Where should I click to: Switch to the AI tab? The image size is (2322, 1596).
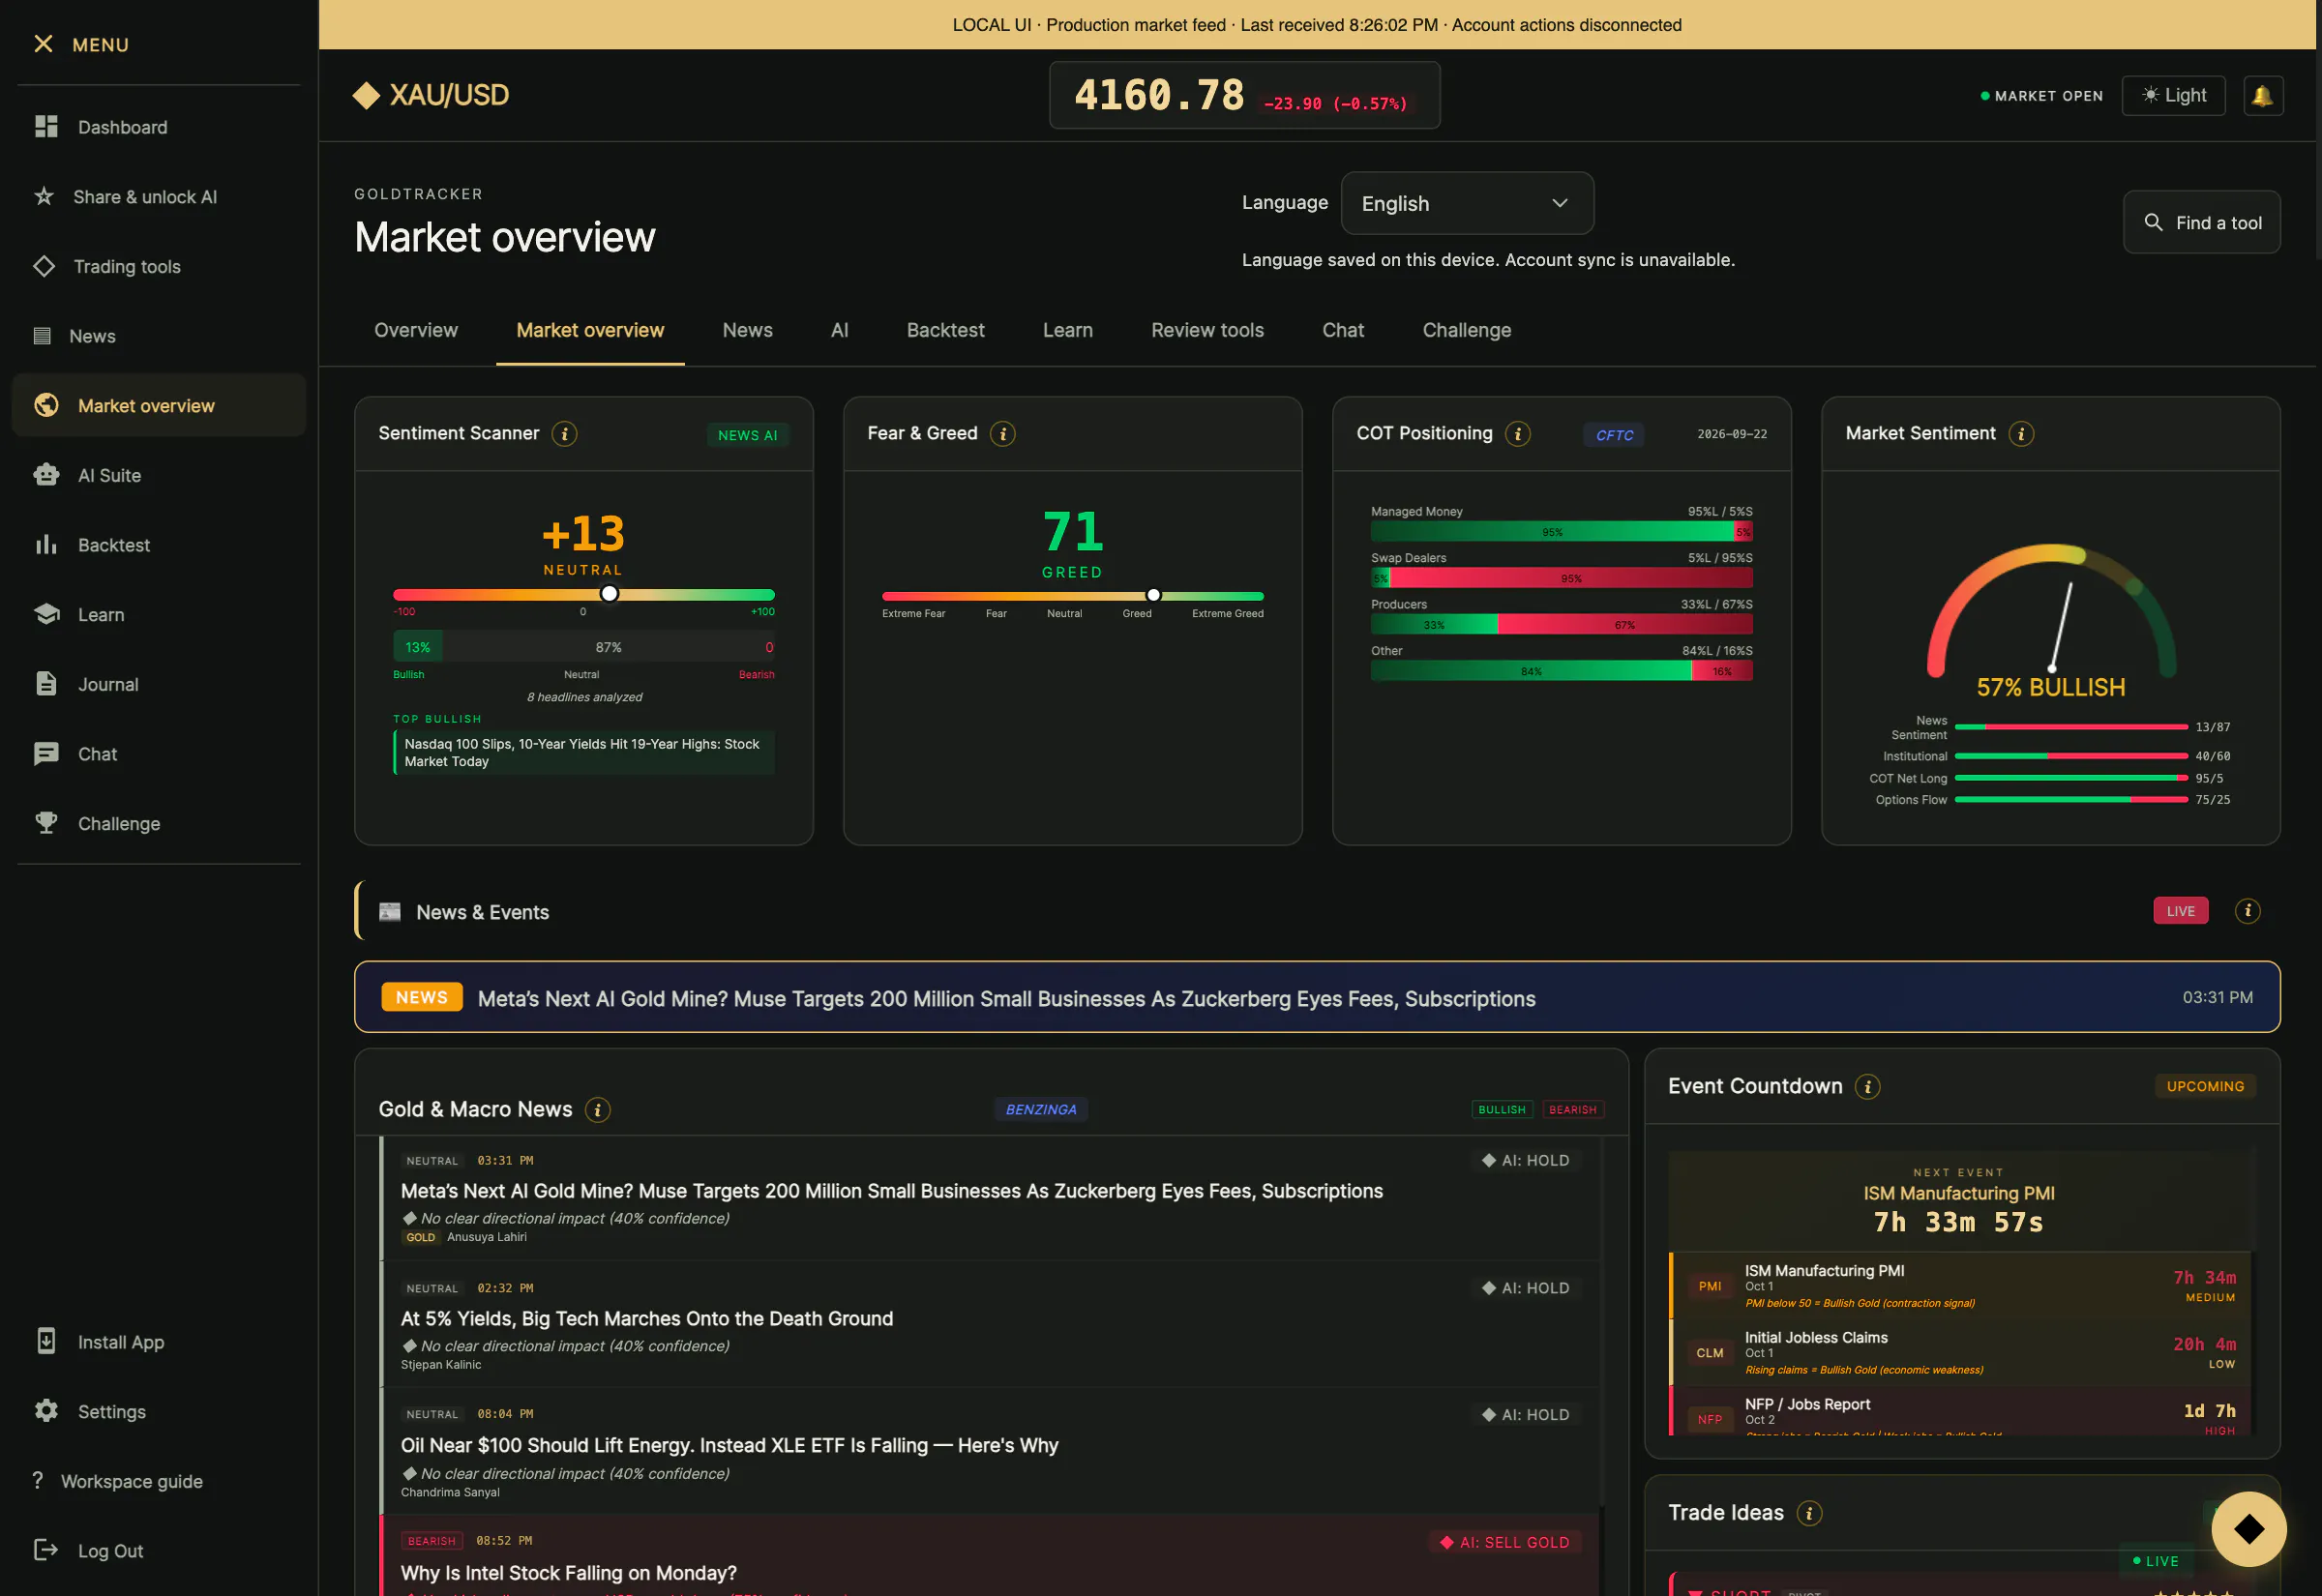tap(839, 330)
